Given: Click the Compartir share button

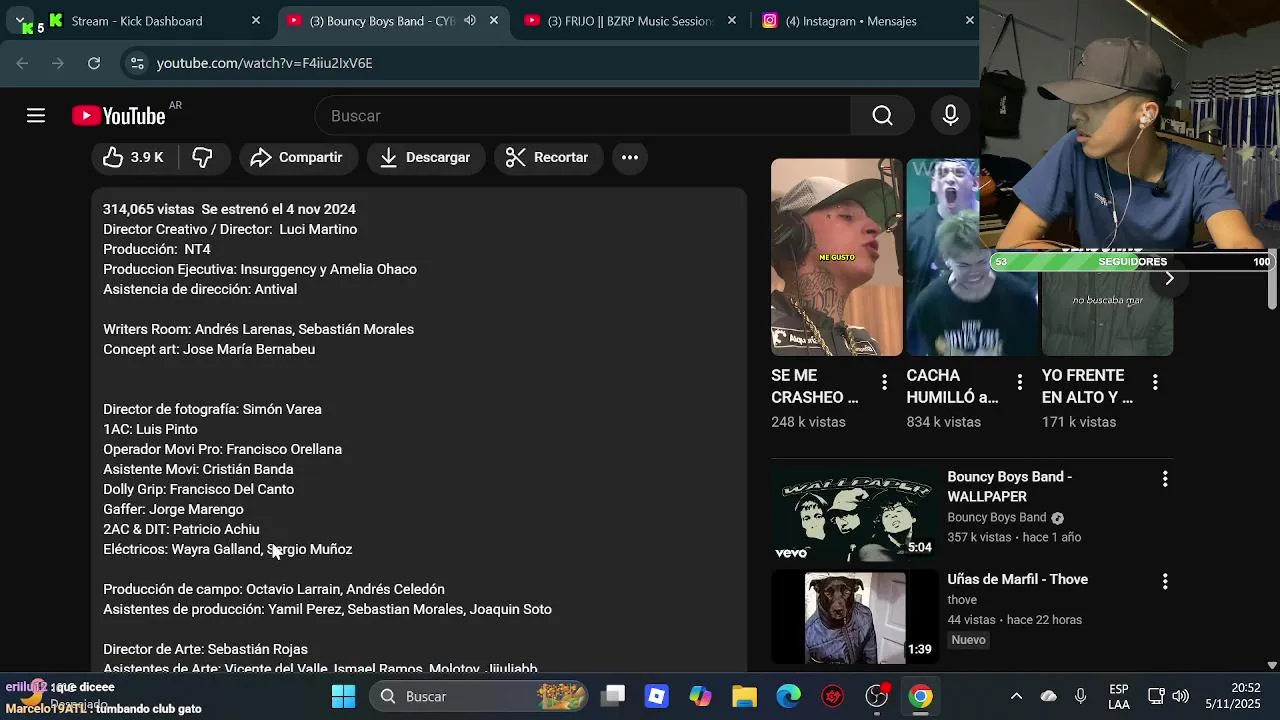Looking at the screenshot, I should pyautogui.click(x=296, y=157).
